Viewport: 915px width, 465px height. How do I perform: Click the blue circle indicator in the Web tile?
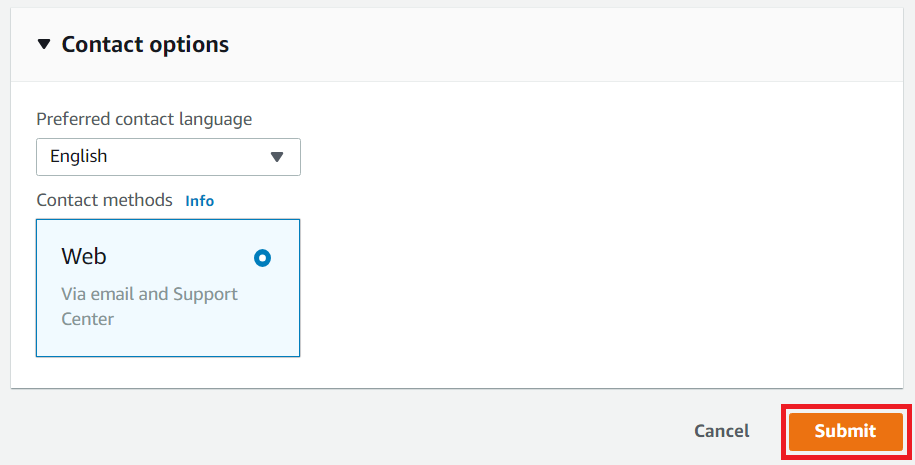(x=262, y=258)
